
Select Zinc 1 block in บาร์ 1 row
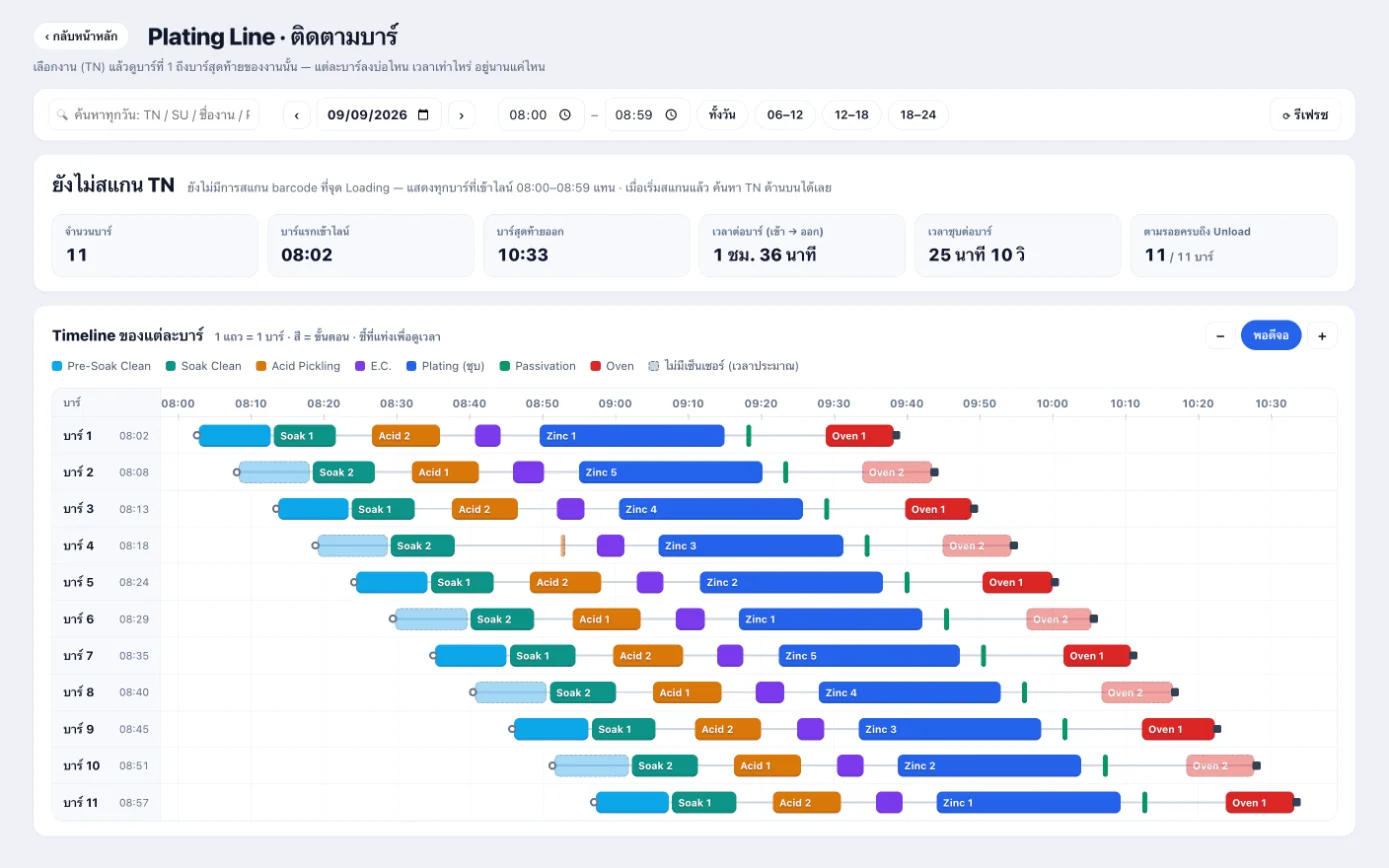tap(632, 436)
